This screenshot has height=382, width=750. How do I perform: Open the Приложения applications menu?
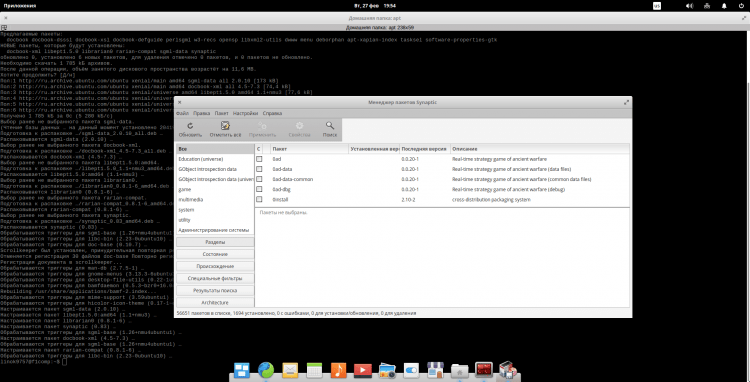(20, 6)
